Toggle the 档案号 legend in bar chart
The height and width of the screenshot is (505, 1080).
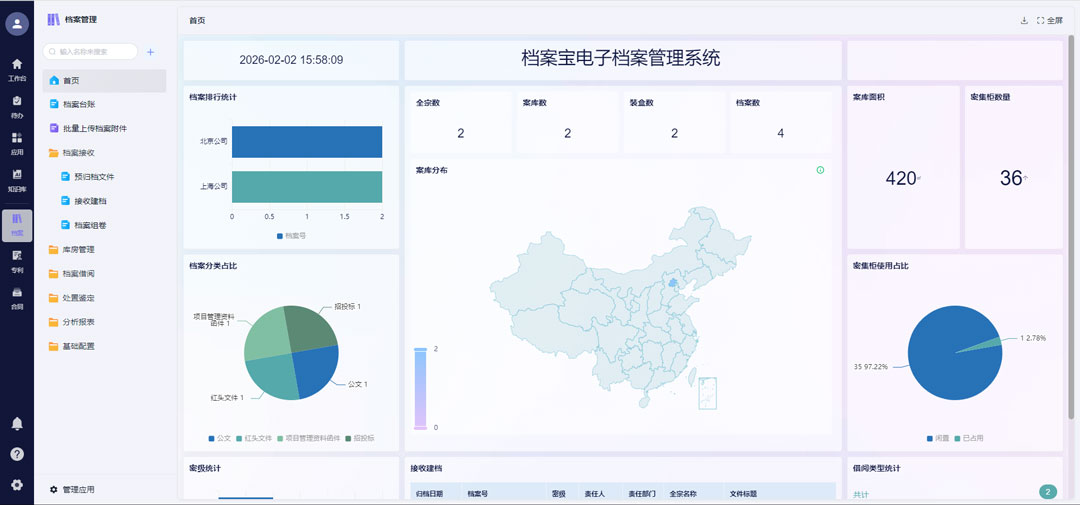tap(290, 236)
